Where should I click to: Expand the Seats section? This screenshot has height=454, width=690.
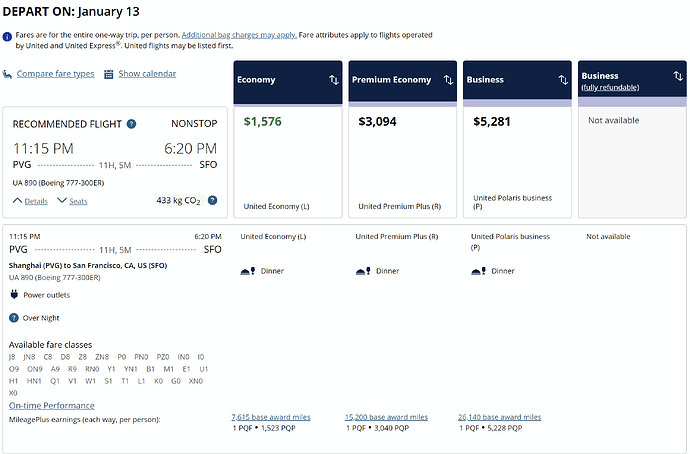(x=72, y=201)
